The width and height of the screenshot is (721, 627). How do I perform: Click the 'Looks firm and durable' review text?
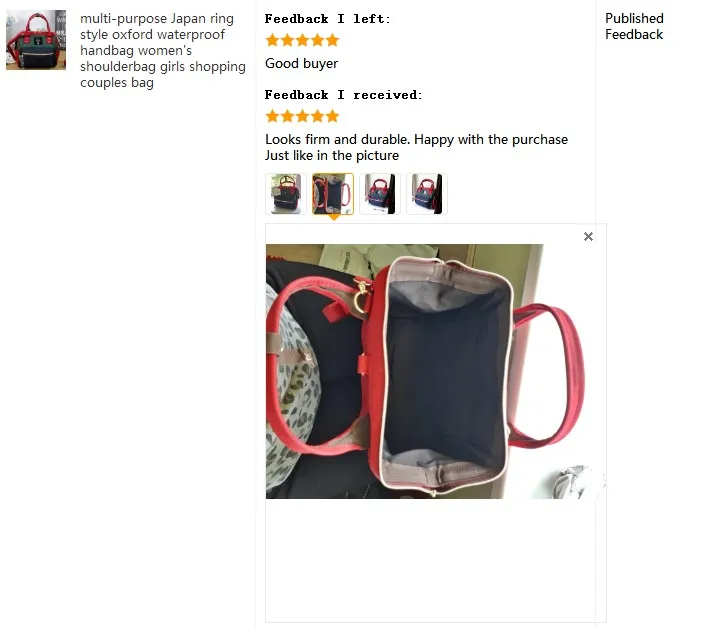pyautogui.click(x=416, y=147)
